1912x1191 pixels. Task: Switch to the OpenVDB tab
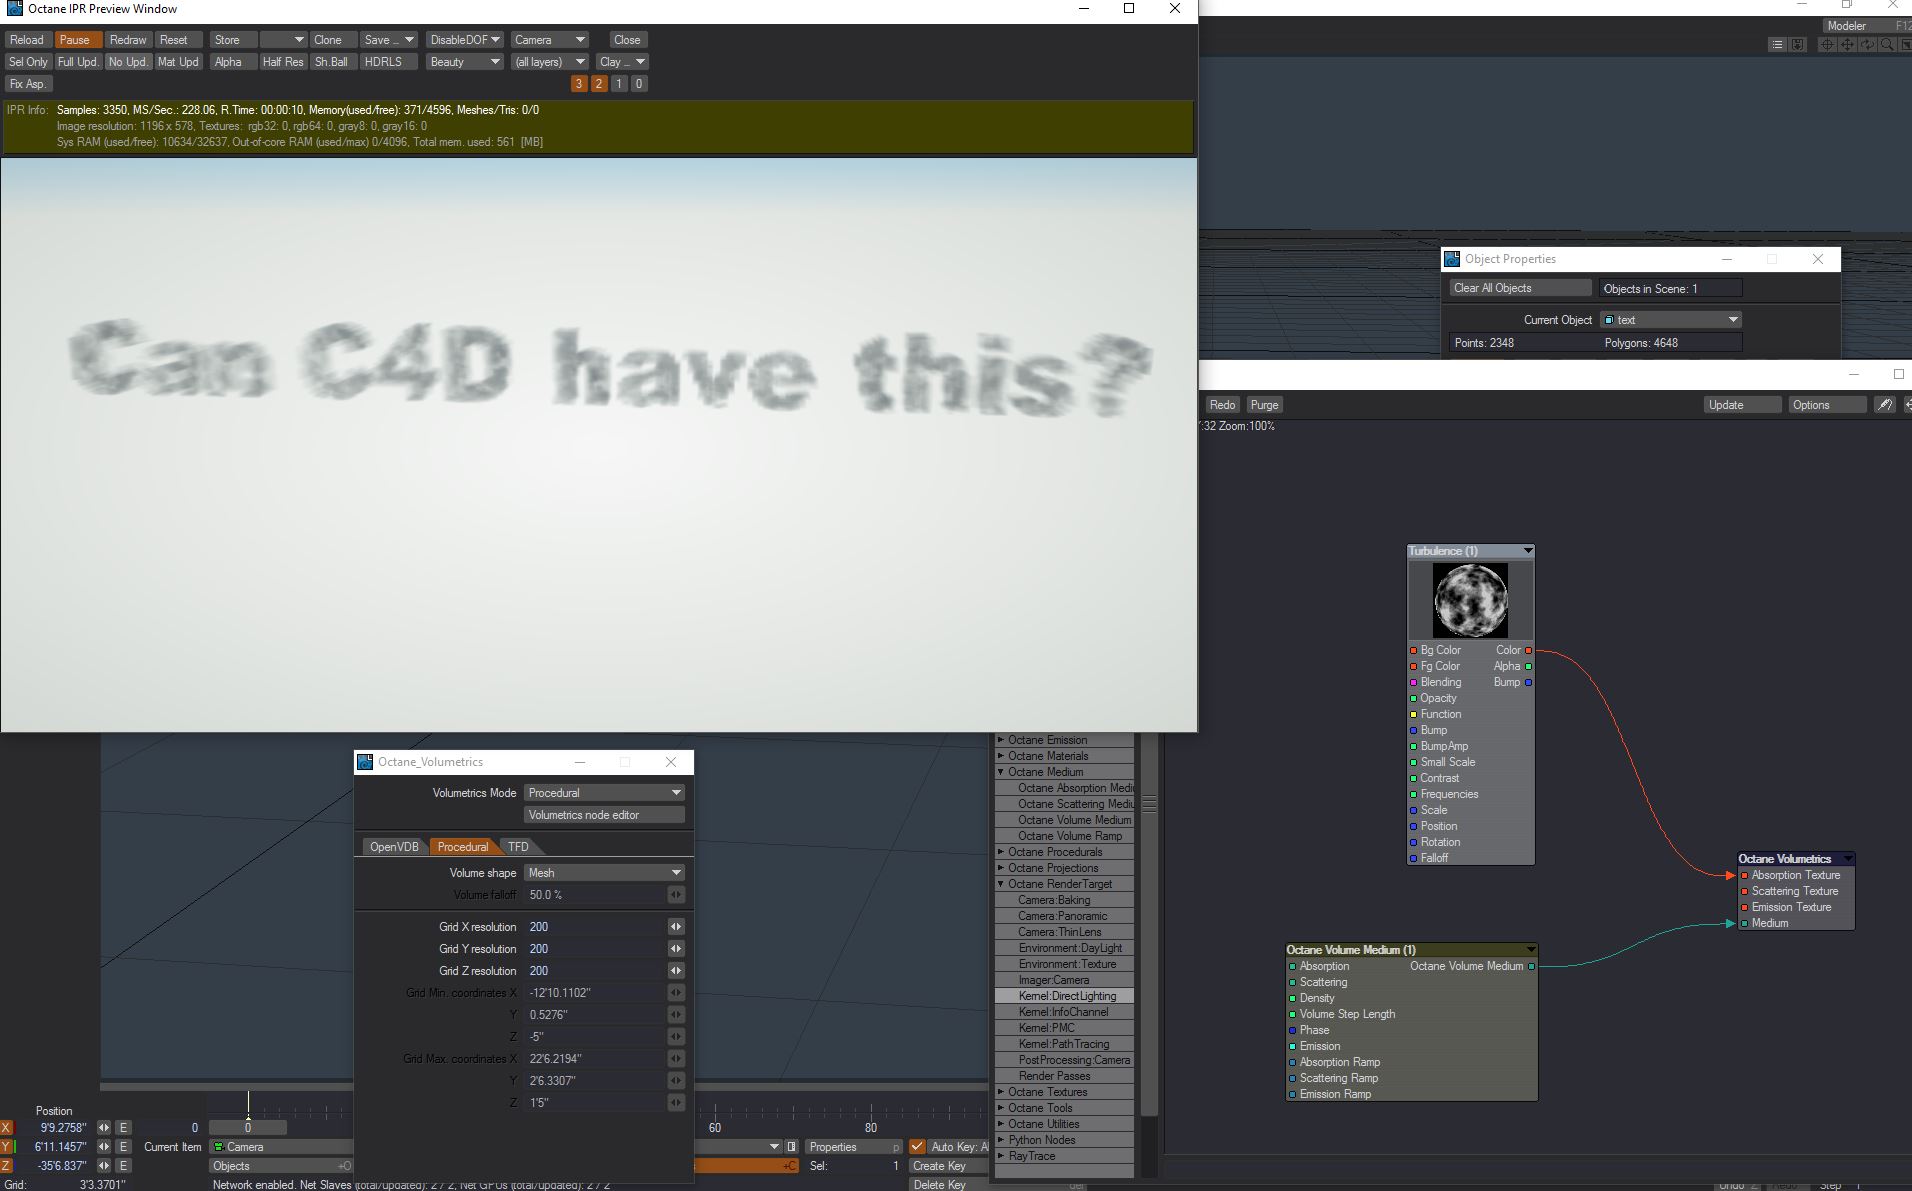coord(394,847)
